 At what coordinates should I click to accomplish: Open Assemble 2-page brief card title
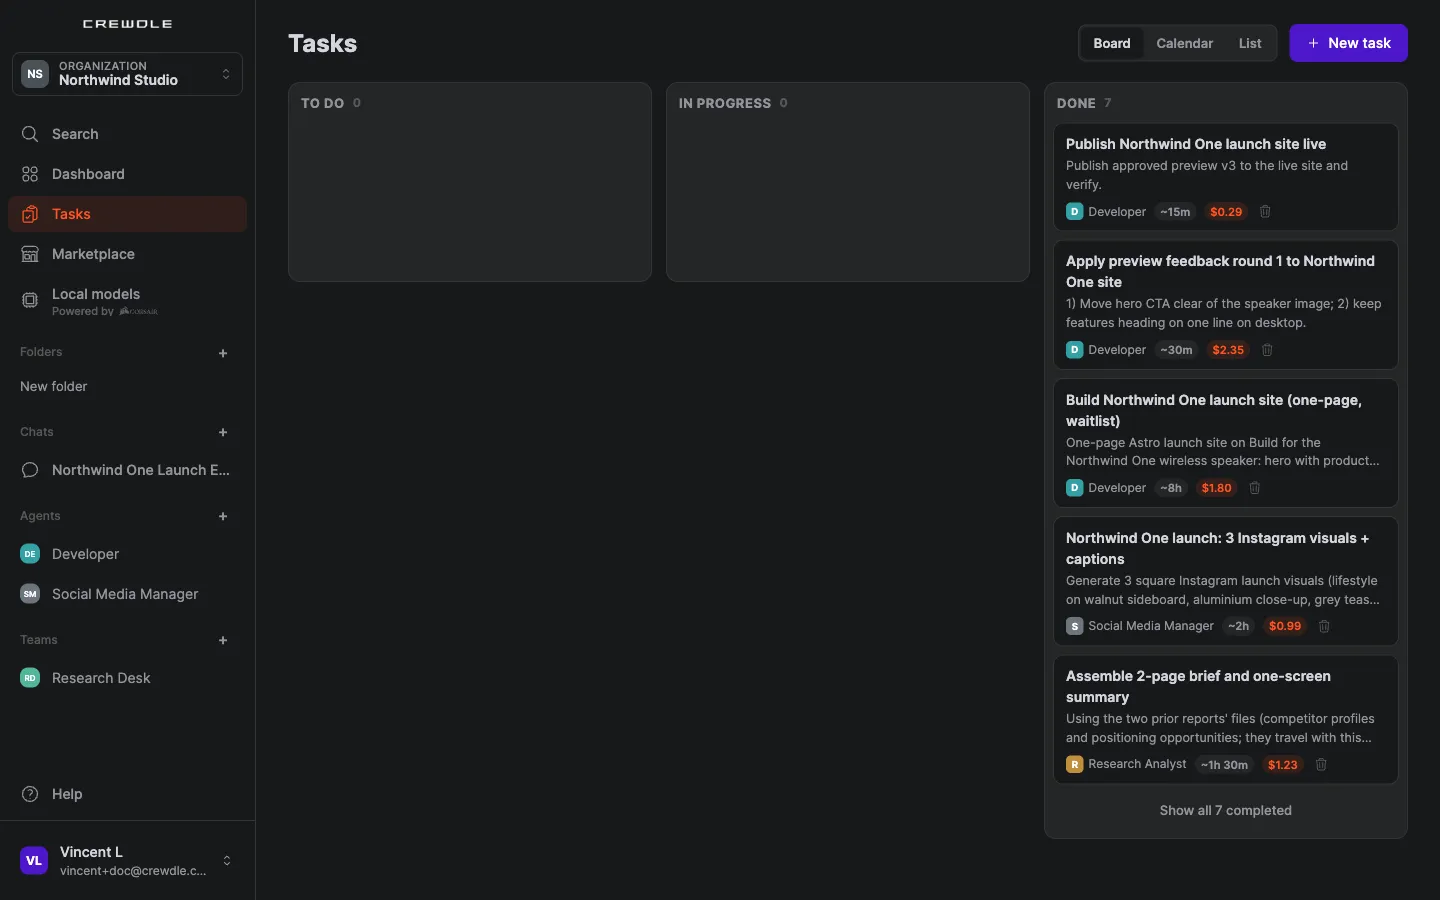(1198, 687)
